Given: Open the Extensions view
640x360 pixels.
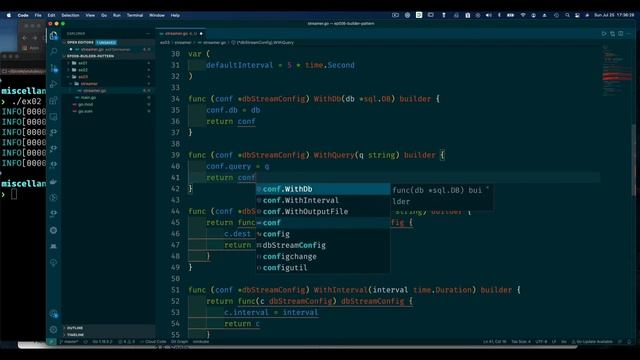Looking at the screenshot, I should (x=53, y=100).
